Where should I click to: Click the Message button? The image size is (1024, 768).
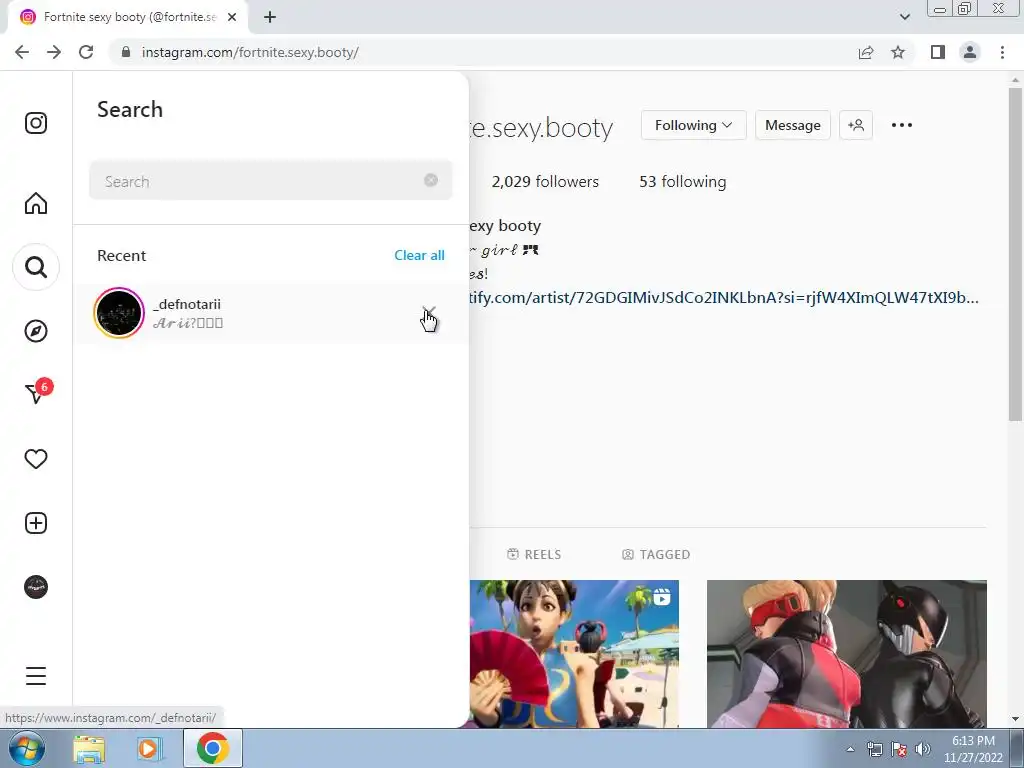[x=792, y=125]
